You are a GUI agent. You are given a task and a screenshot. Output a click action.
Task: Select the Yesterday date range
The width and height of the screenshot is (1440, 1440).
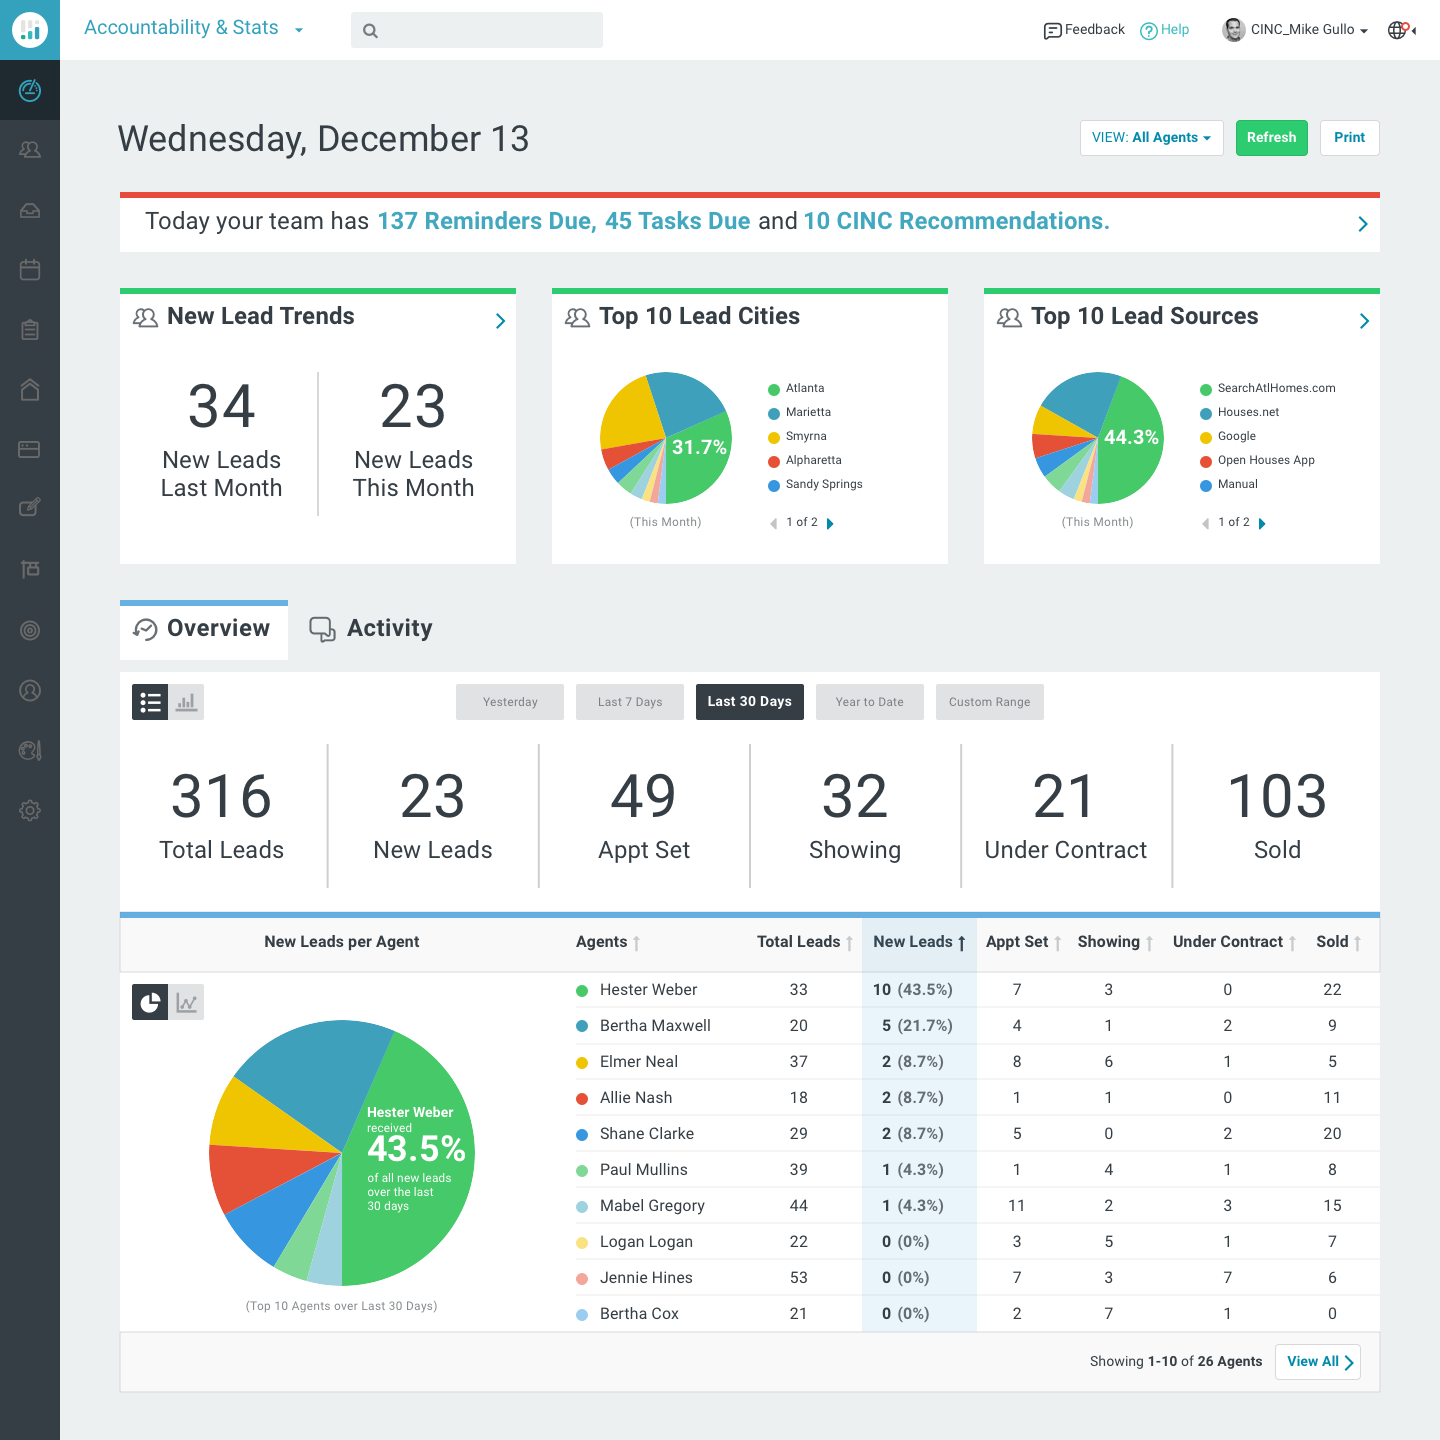pyautogui.click(x=510, y=702)
